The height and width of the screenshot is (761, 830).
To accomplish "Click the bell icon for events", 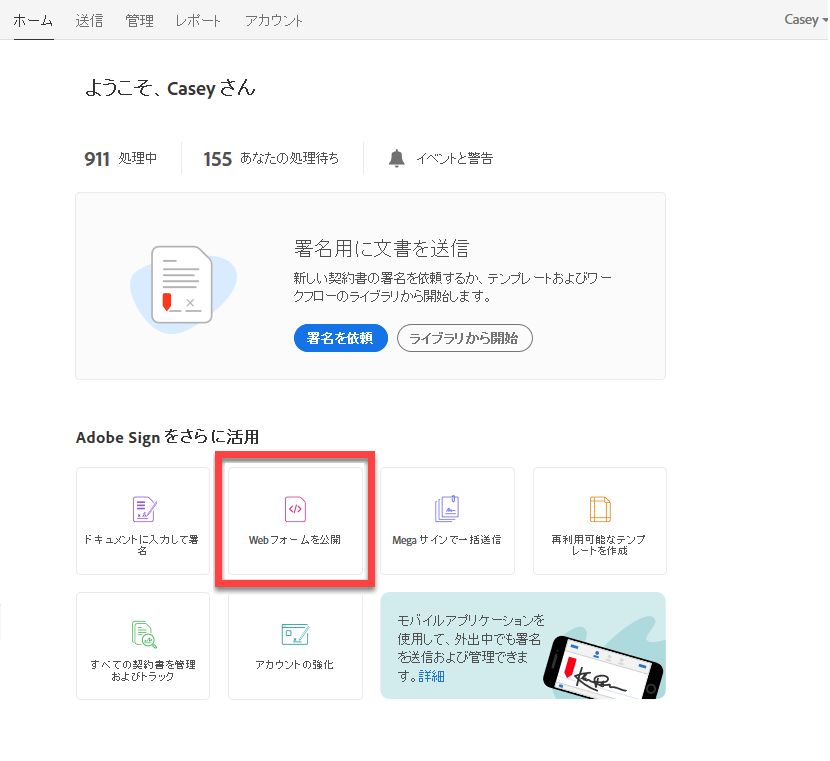I will point(396,158).
